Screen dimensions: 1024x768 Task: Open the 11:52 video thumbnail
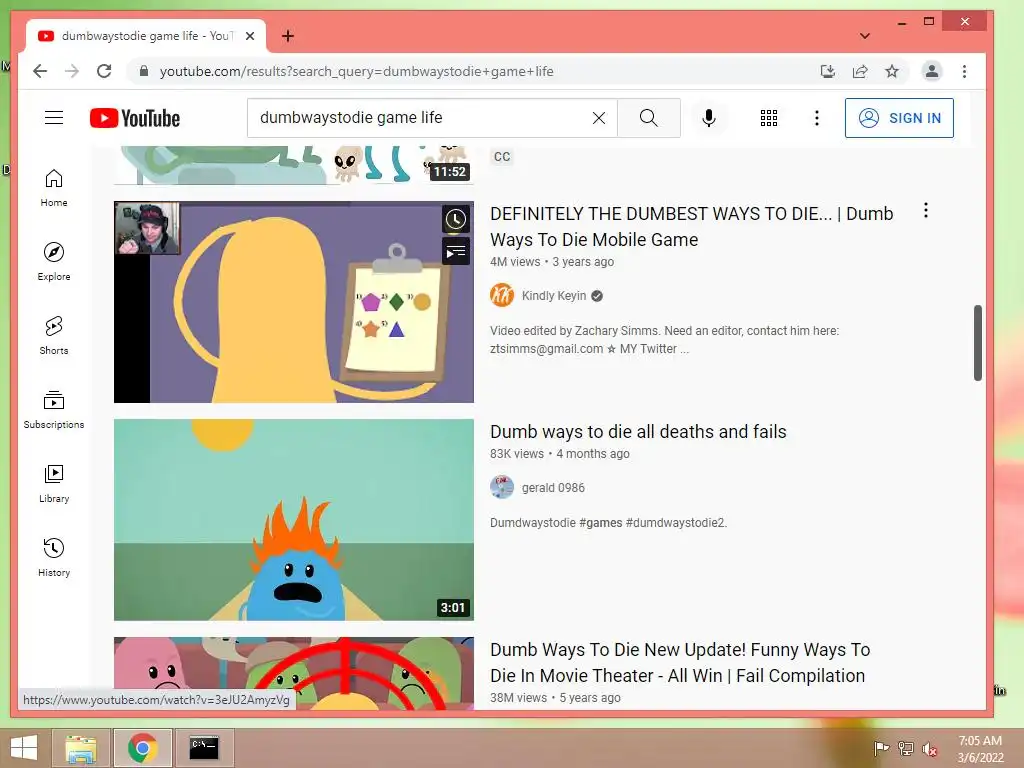(x=294, y=165)
